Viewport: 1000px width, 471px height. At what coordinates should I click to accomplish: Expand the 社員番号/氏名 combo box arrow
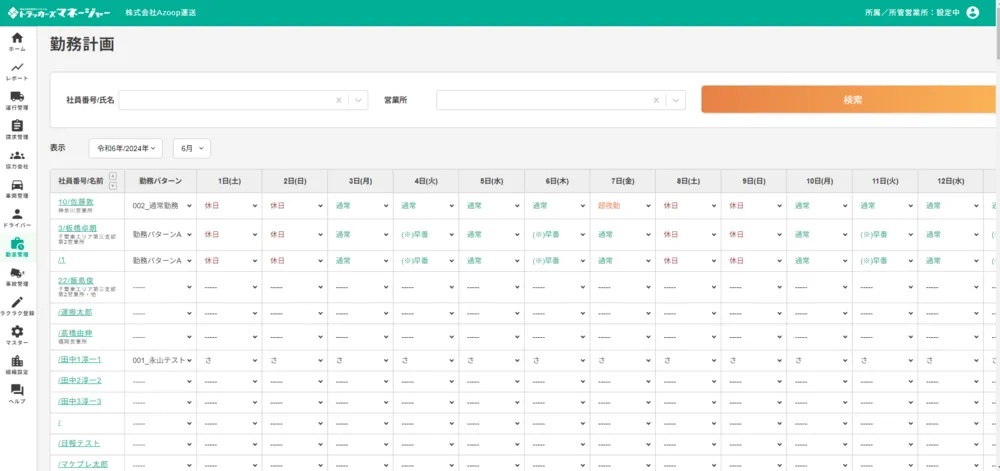point(358,100)
